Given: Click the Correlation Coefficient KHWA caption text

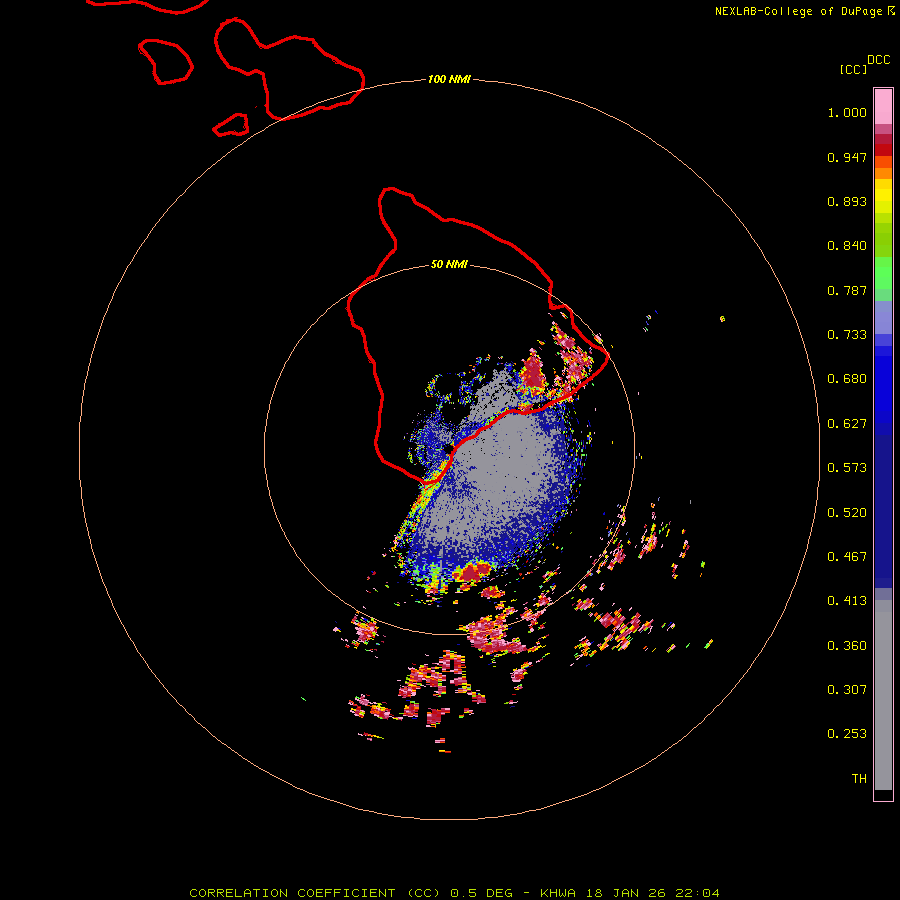Looking at the screenshot, I should 454,893.
